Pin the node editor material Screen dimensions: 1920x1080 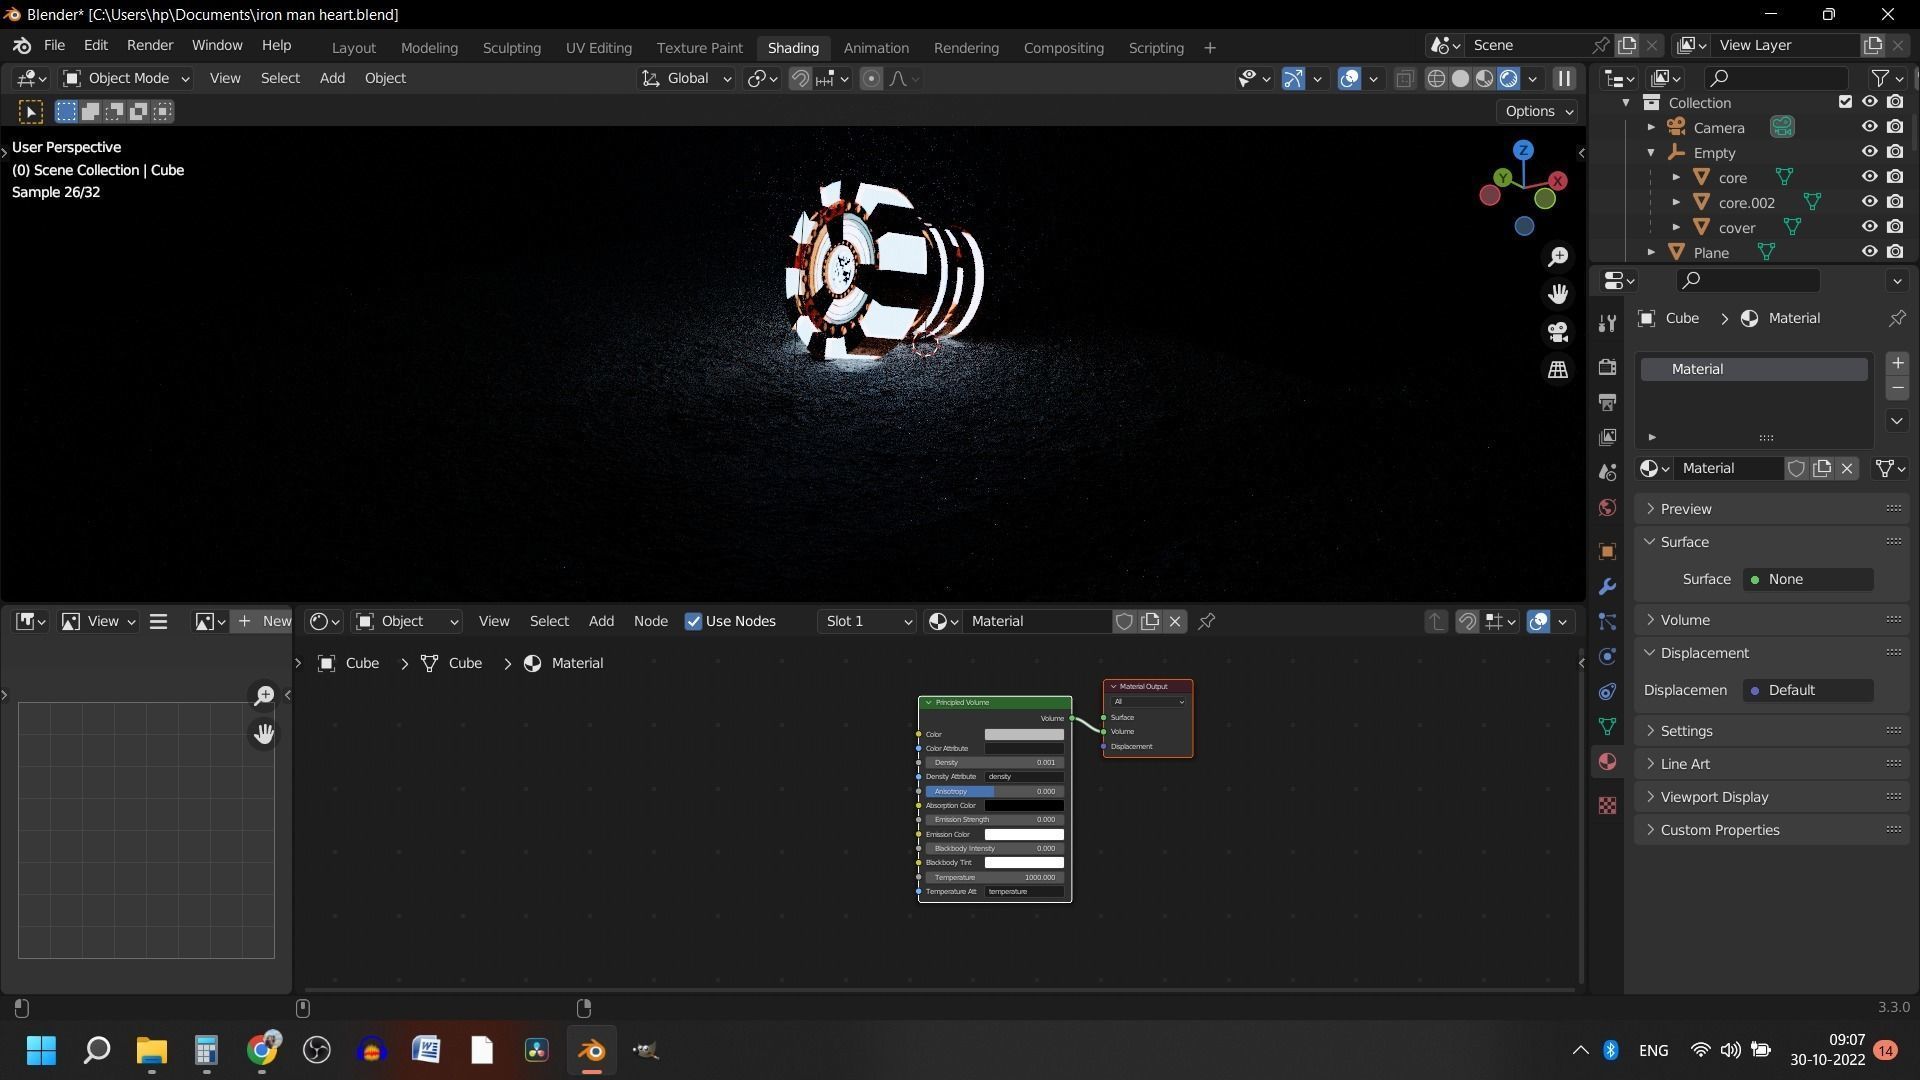(x=1207, y=622)
